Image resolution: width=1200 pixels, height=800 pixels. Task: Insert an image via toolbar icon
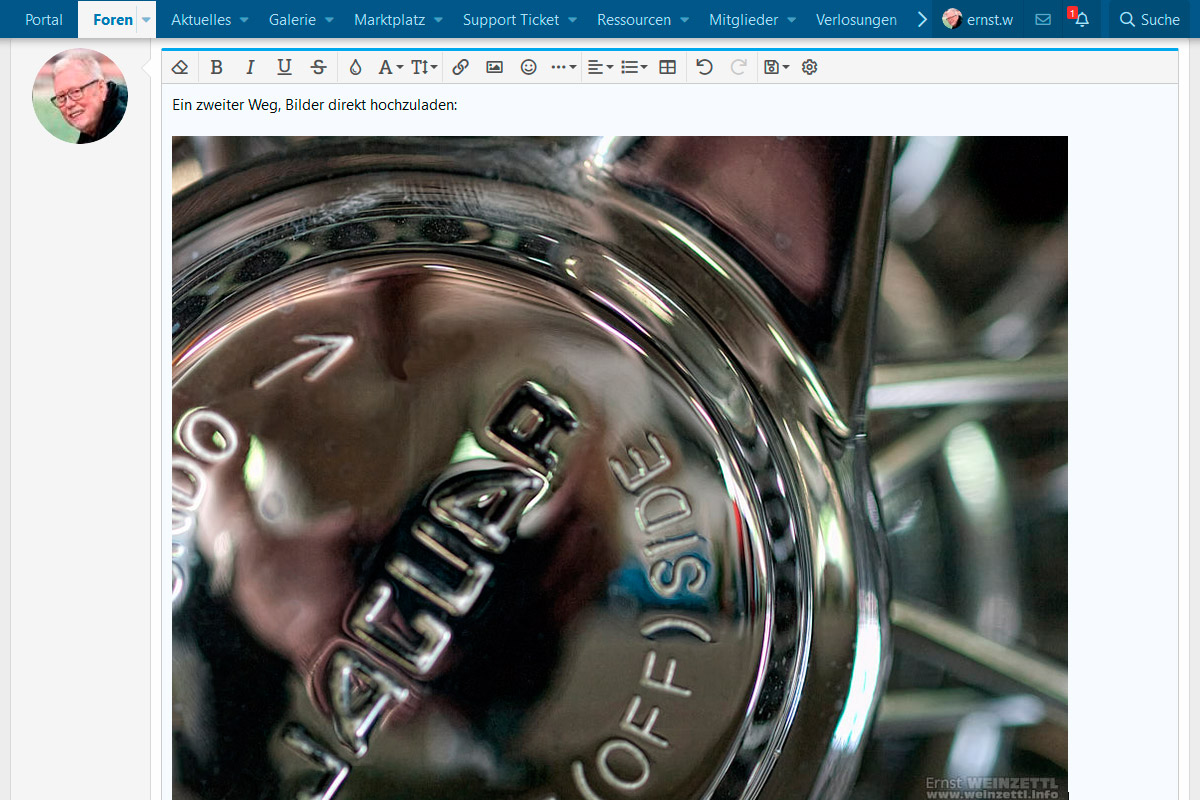(494, 67)
